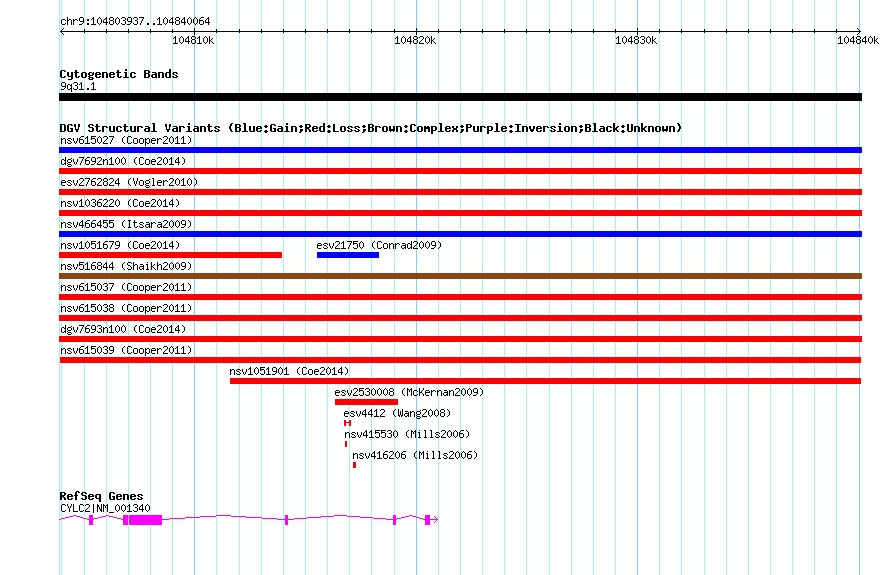
Task: Open esv21750 (Conrad2009) variant label
Action: tap(379, 245)
